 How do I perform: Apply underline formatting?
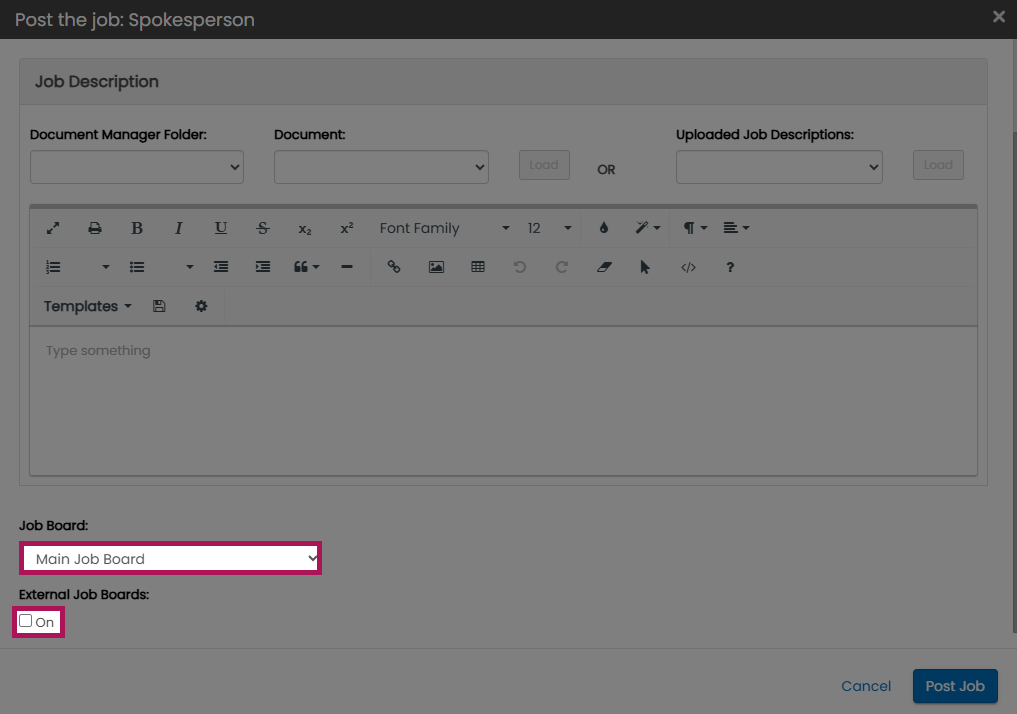pyautogui.click(x=221, y=228)
